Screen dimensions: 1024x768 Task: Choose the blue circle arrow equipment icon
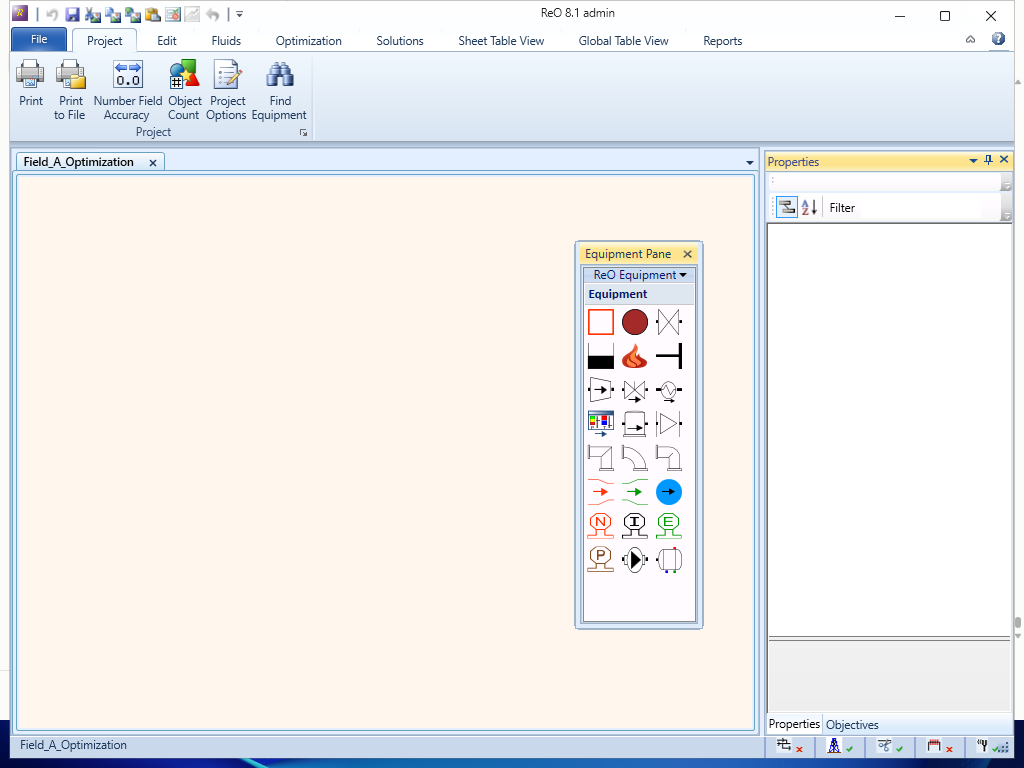click(x=669, y=492)
